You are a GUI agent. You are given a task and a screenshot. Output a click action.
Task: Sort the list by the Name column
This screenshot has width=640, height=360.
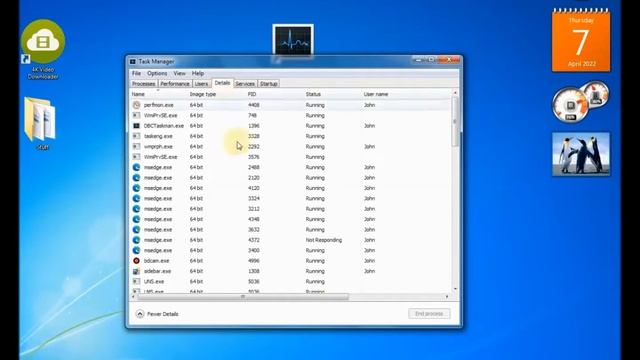[159, 94]
